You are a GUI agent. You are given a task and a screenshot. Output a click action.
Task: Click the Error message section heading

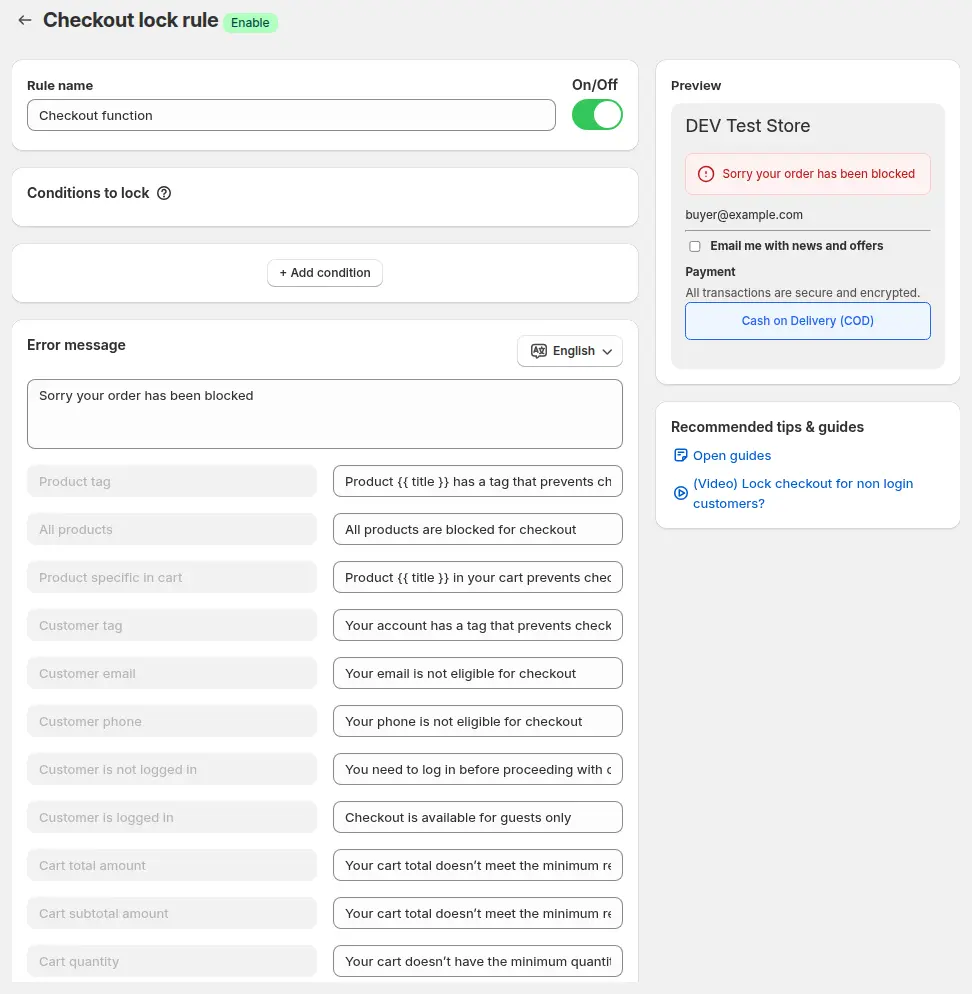[x=76, y=345]
